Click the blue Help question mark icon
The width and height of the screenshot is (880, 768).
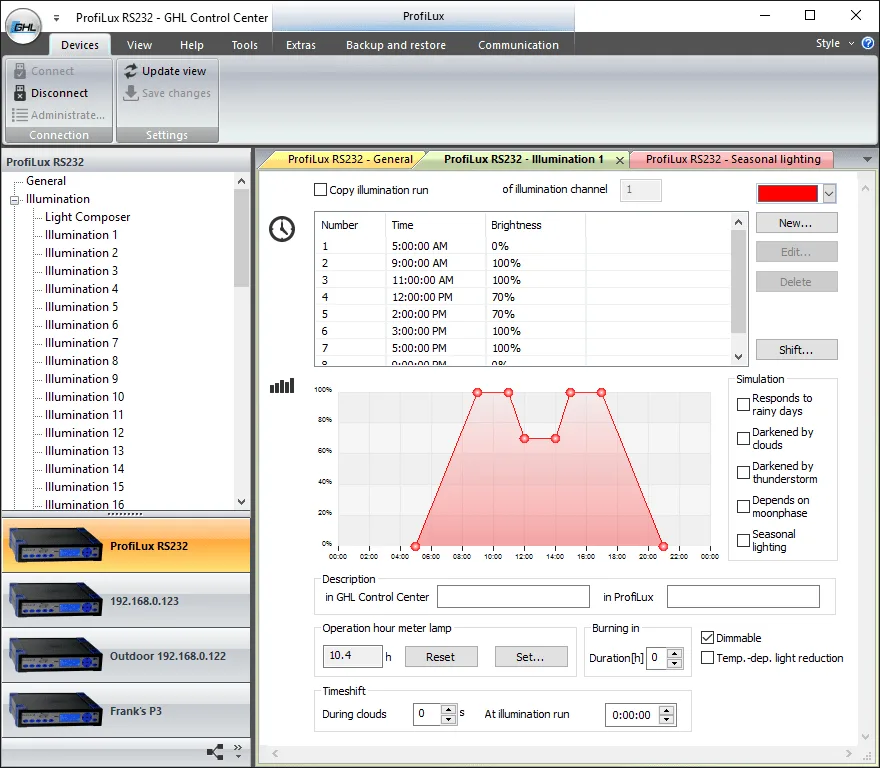coord(868,43)
